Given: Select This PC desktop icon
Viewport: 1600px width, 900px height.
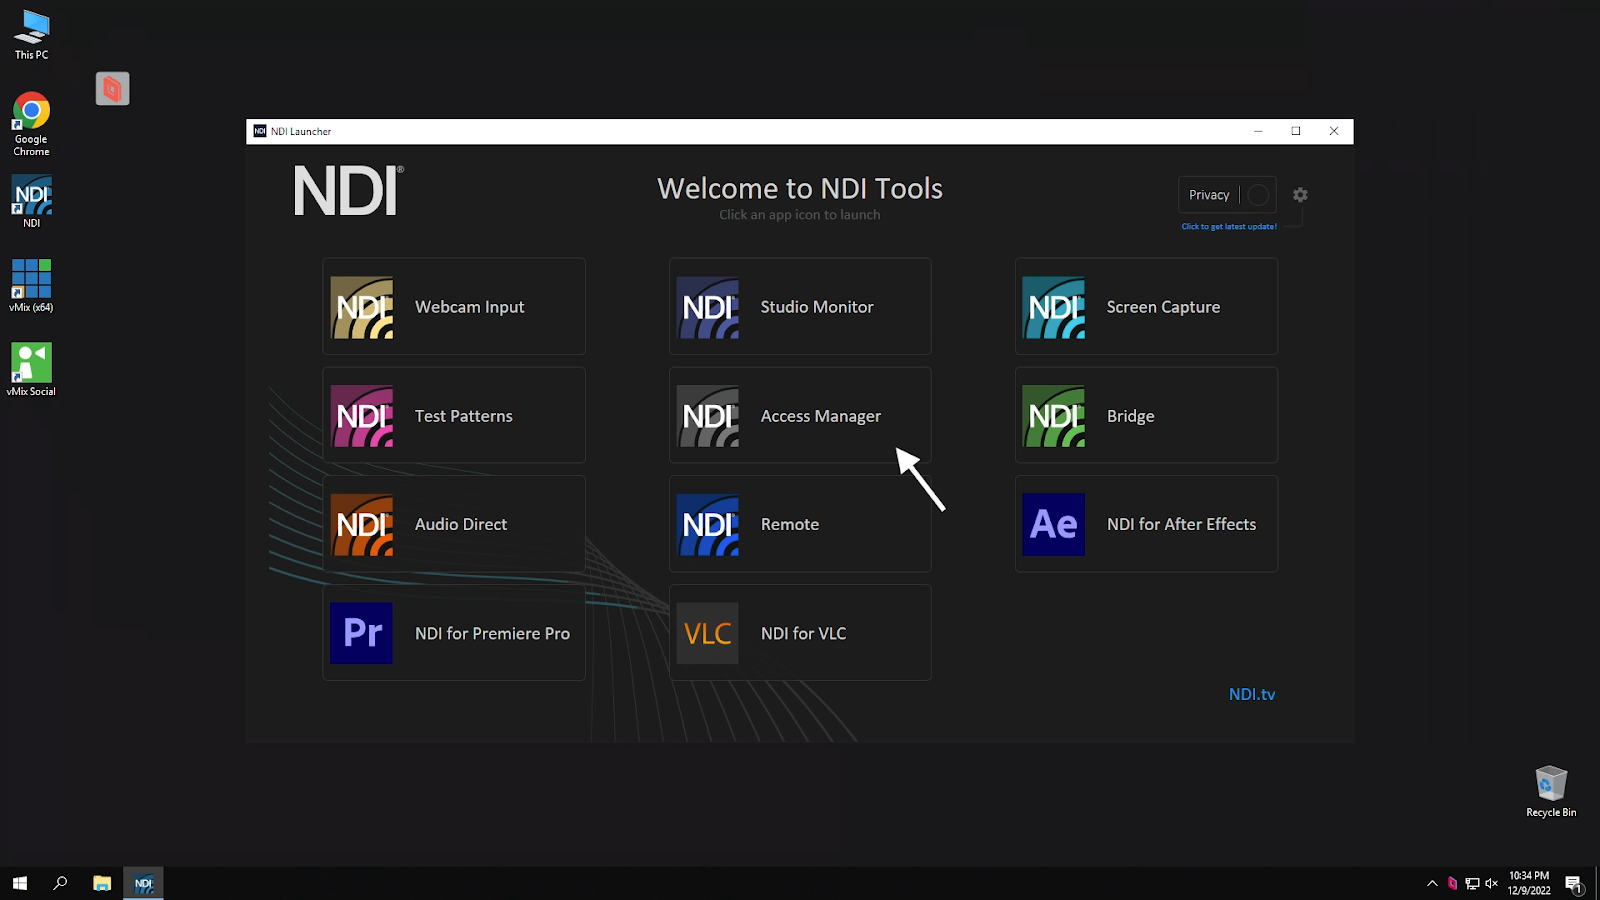Looking at the screenshot, I should pos(31,35).
